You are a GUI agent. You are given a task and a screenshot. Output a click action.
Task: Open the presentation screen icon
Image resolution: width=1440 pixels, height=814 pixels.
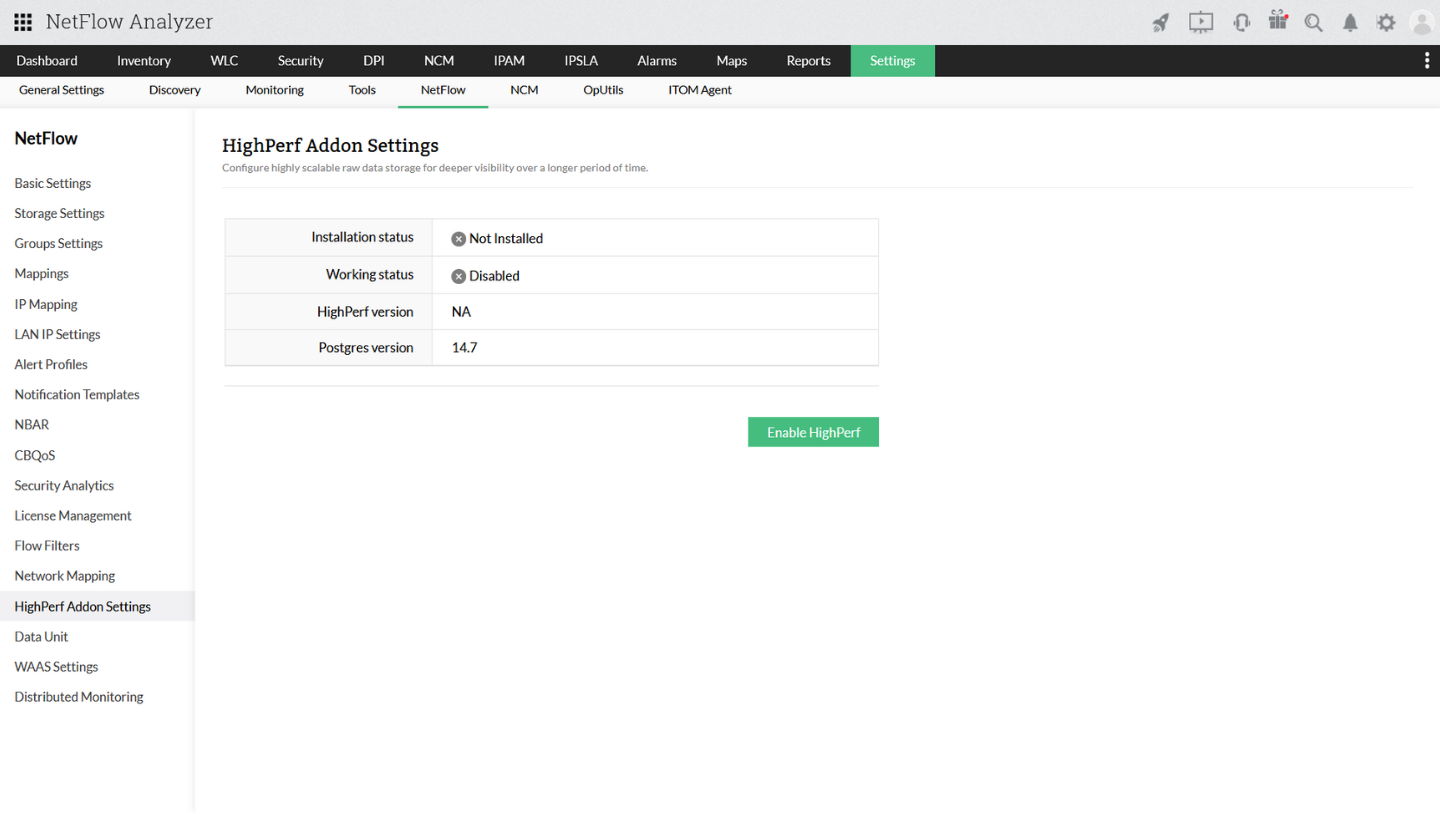pyautogui.click(x=1201, y=22)
